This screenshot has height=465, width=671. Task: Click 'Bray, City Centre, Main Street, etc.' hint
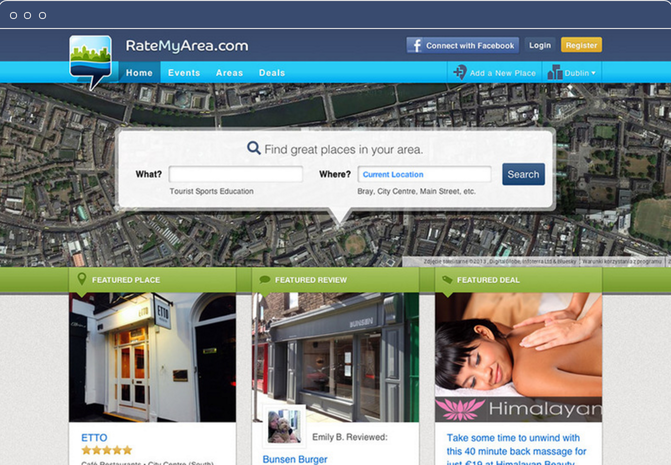416,191
